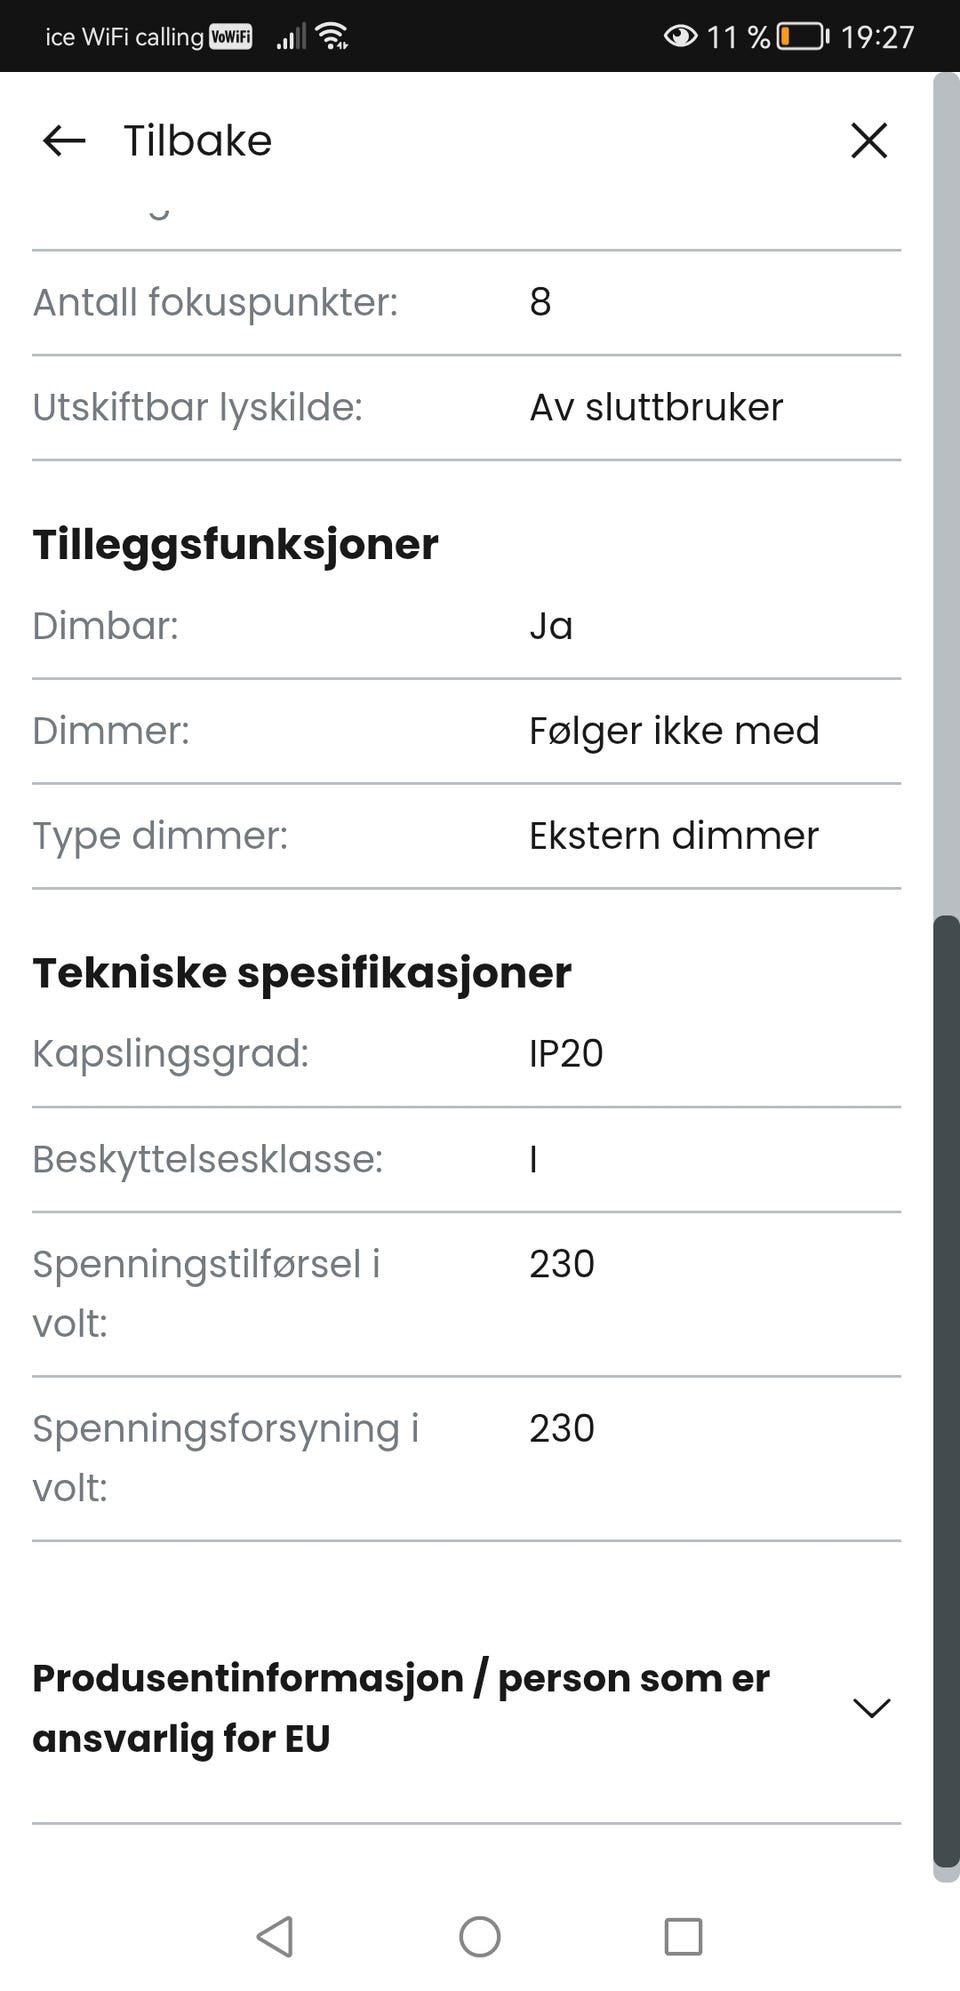The width and height of the screenshot is (960, 1991).
Task: Tap the WiFi signal icon
Action: (332, 37)
